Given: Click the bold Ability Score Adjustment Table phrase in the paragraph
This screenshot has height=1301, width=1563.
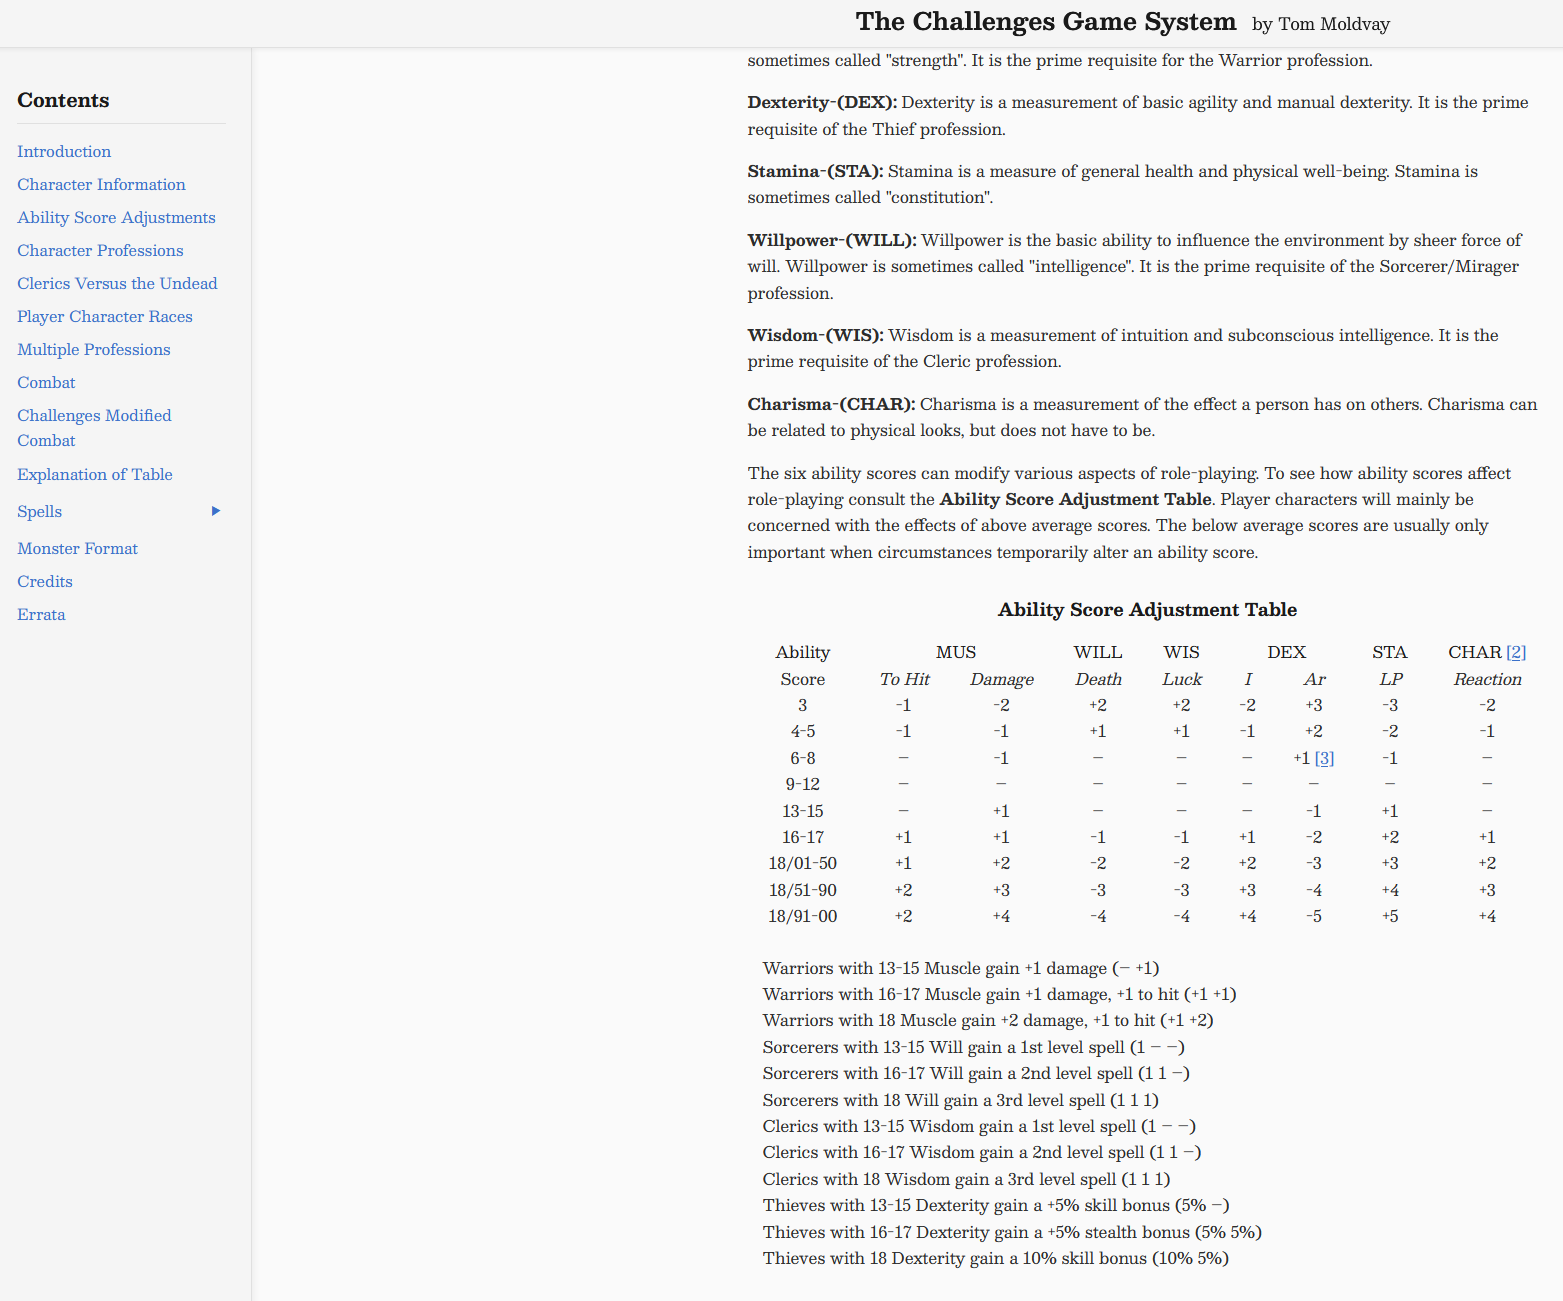Looking at the screenshot, I should (x=1076, y=499).
